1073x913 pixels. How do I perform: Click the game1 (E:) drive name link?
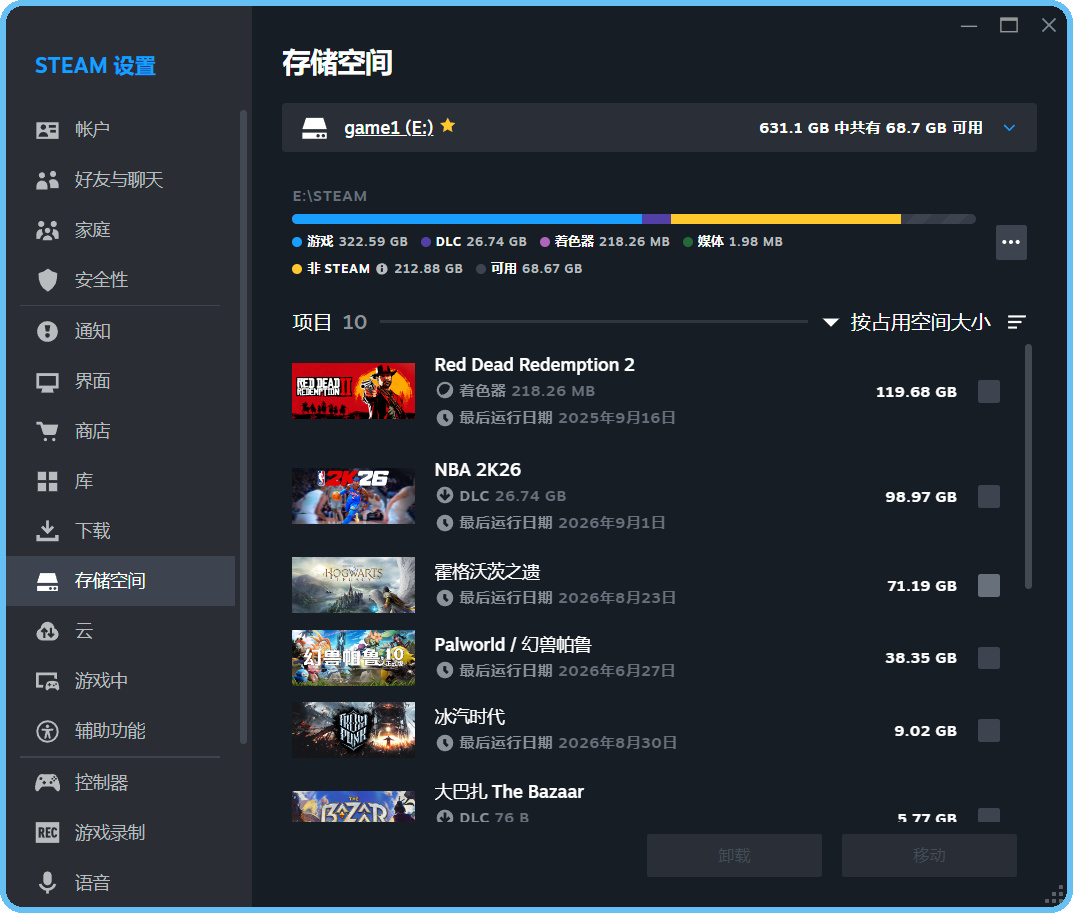(x=389, y=128)
